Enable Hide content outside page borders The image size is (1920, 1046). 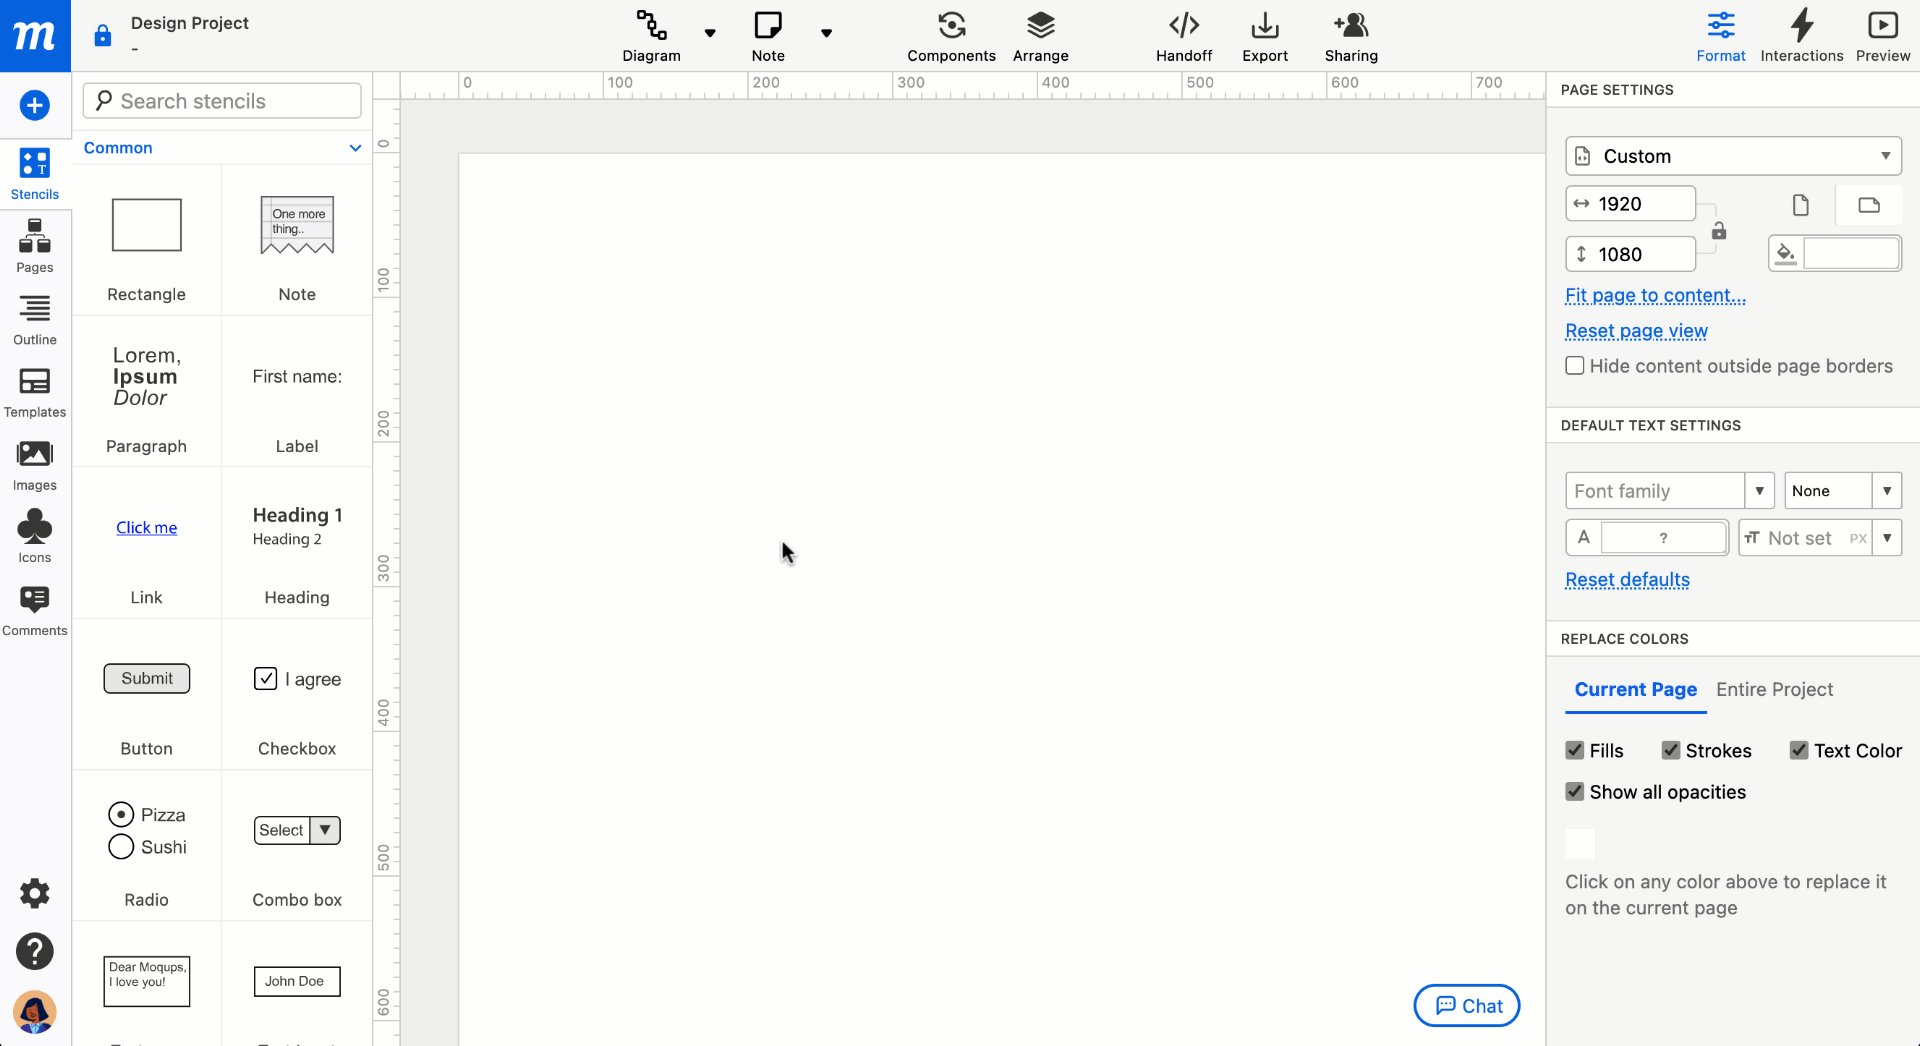pos(1575,366)
